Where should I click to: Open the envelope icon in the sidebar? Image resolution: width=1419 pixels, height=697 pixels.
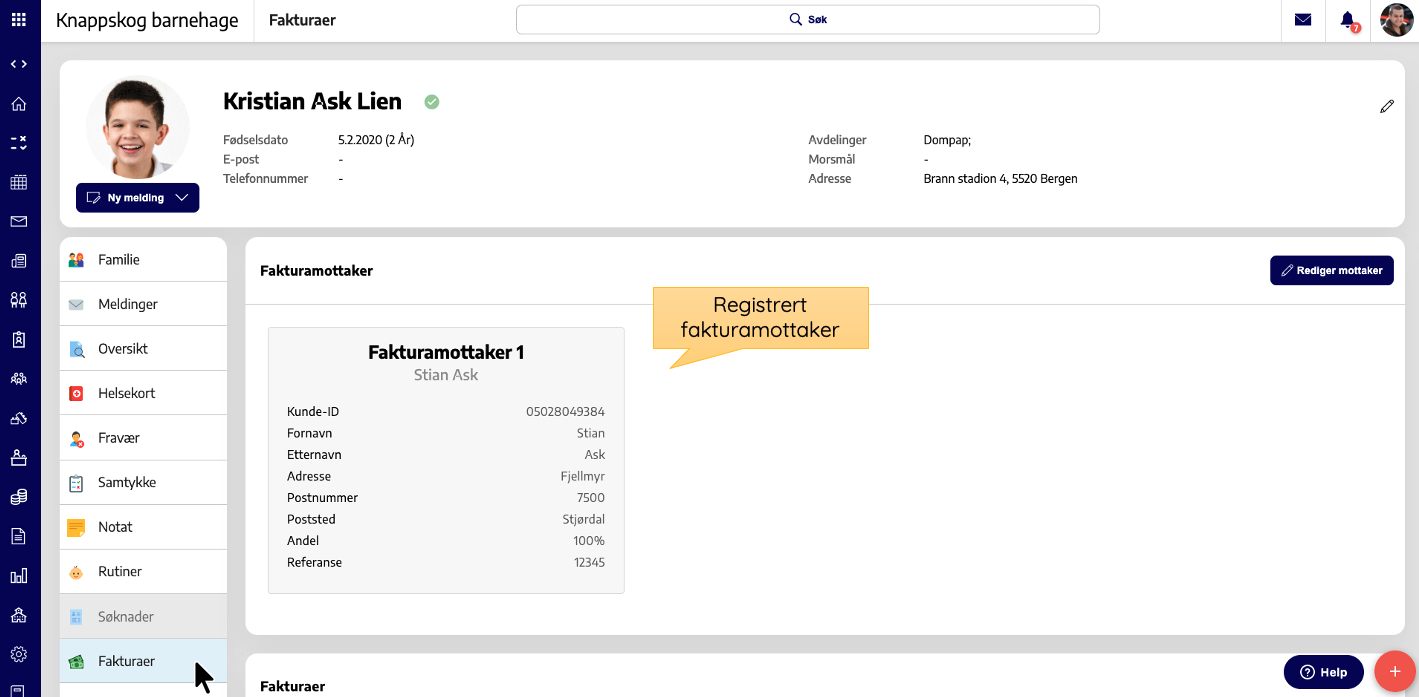[18, 221]
